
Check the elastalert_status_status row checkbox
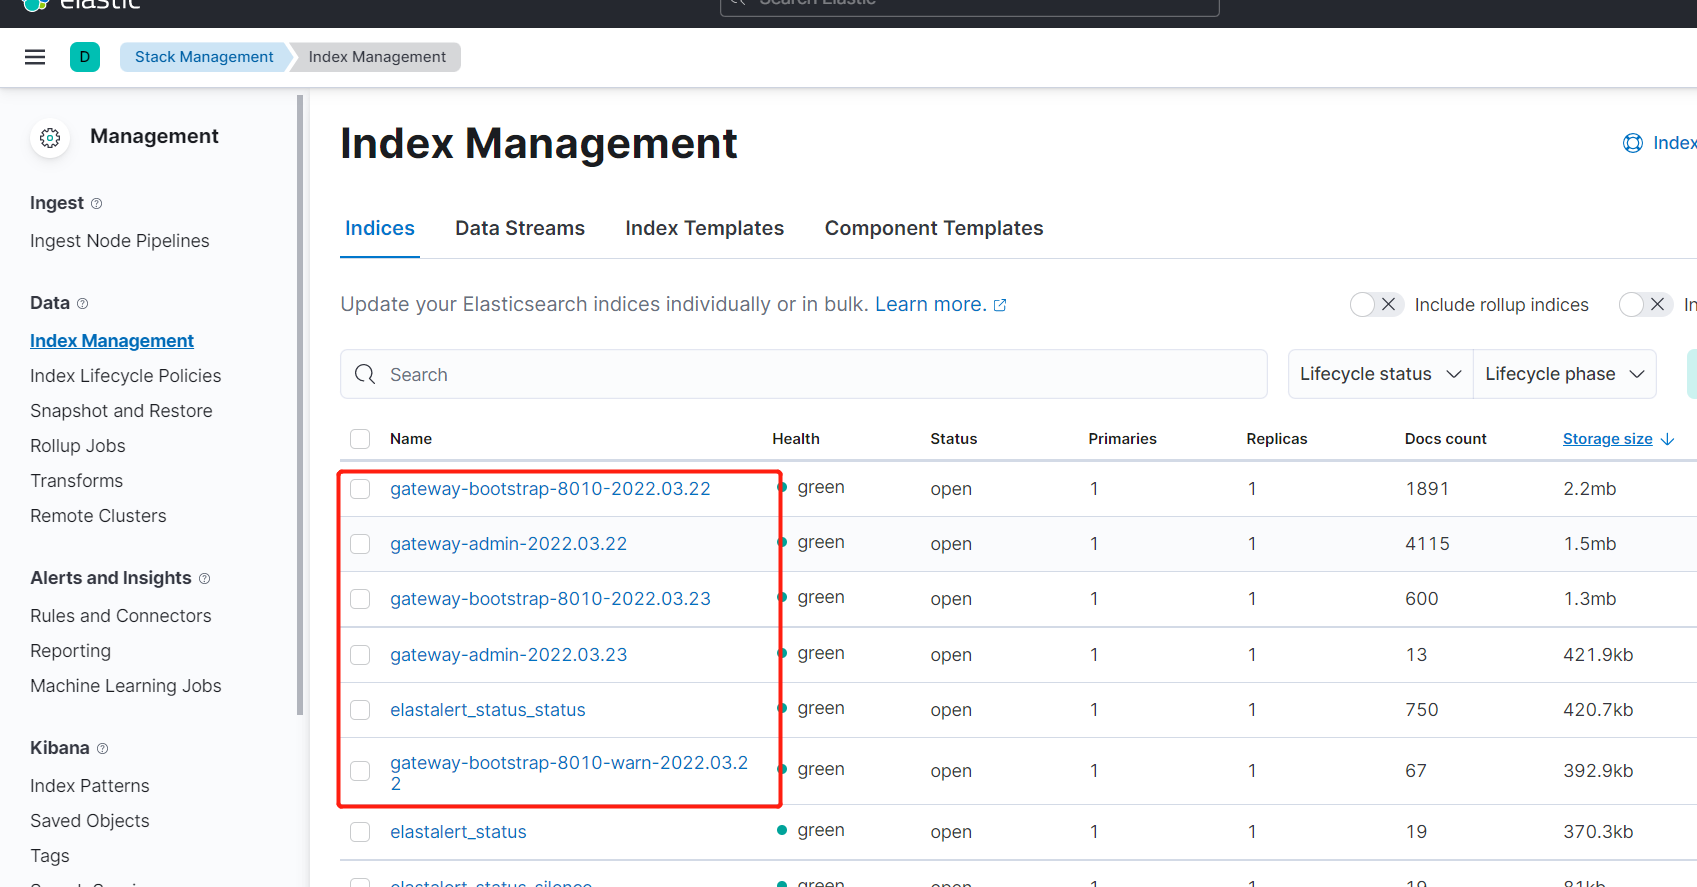point(360,710)
